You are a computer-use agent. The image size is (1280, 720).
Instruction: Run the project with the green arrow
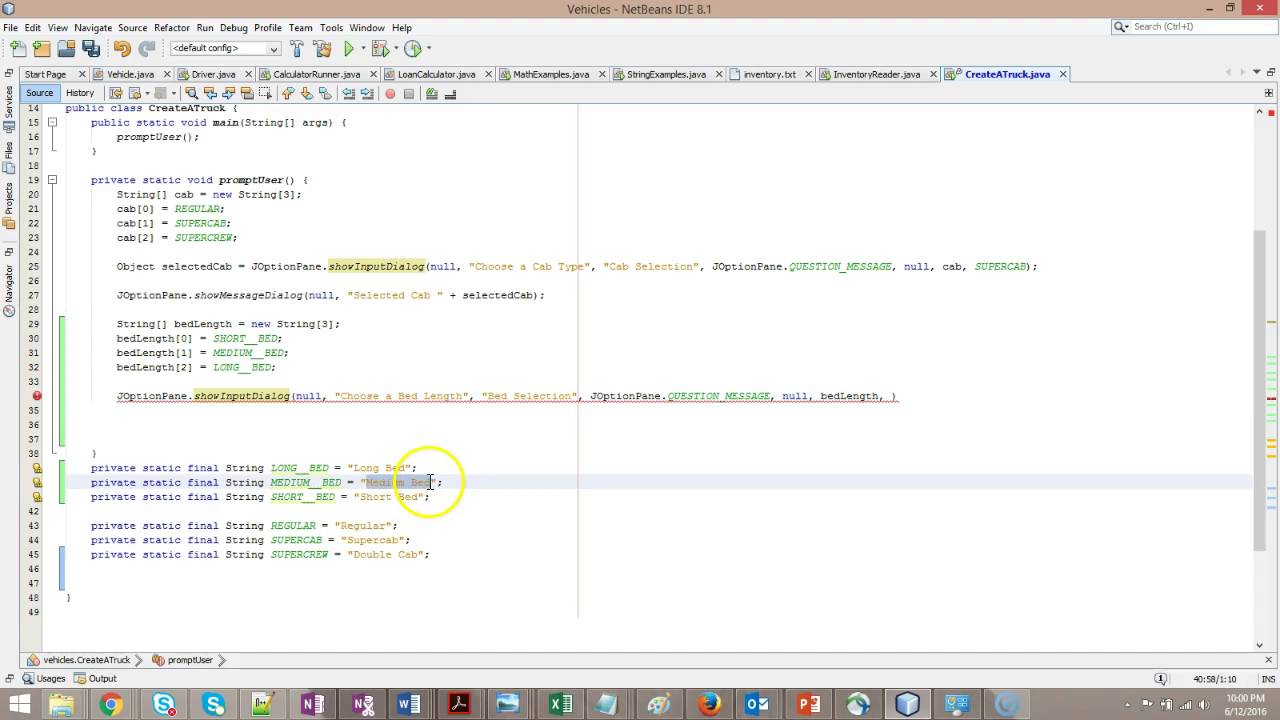[349, 48]
